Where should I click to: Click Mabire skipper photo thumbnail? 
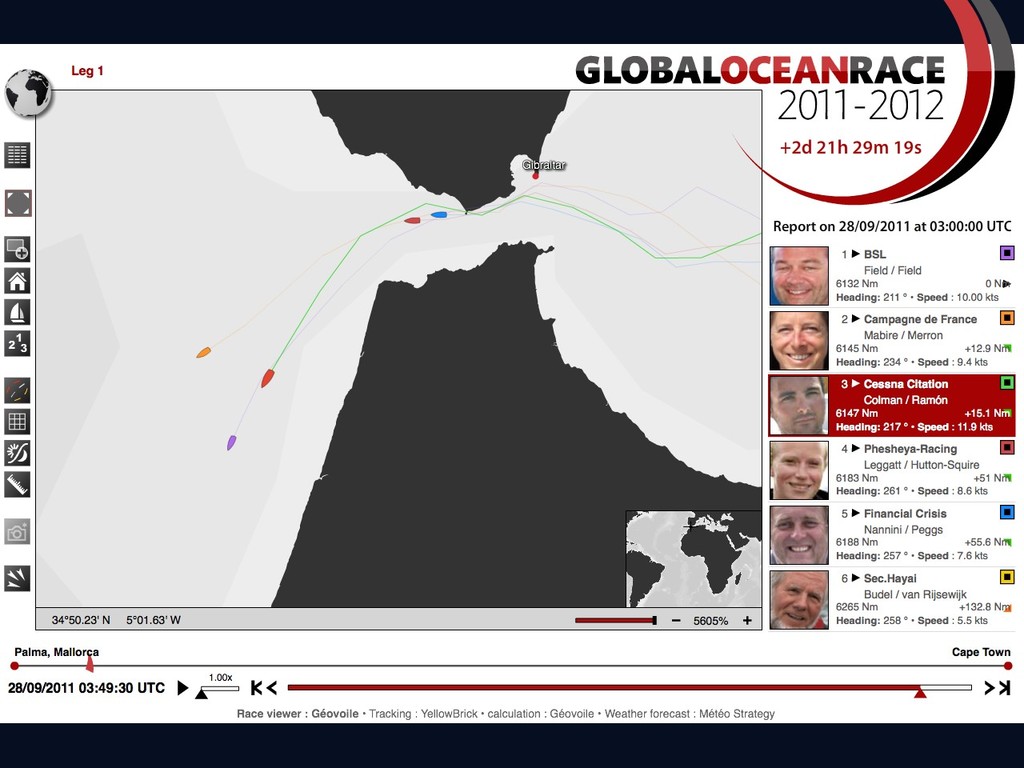click(799, 340)
